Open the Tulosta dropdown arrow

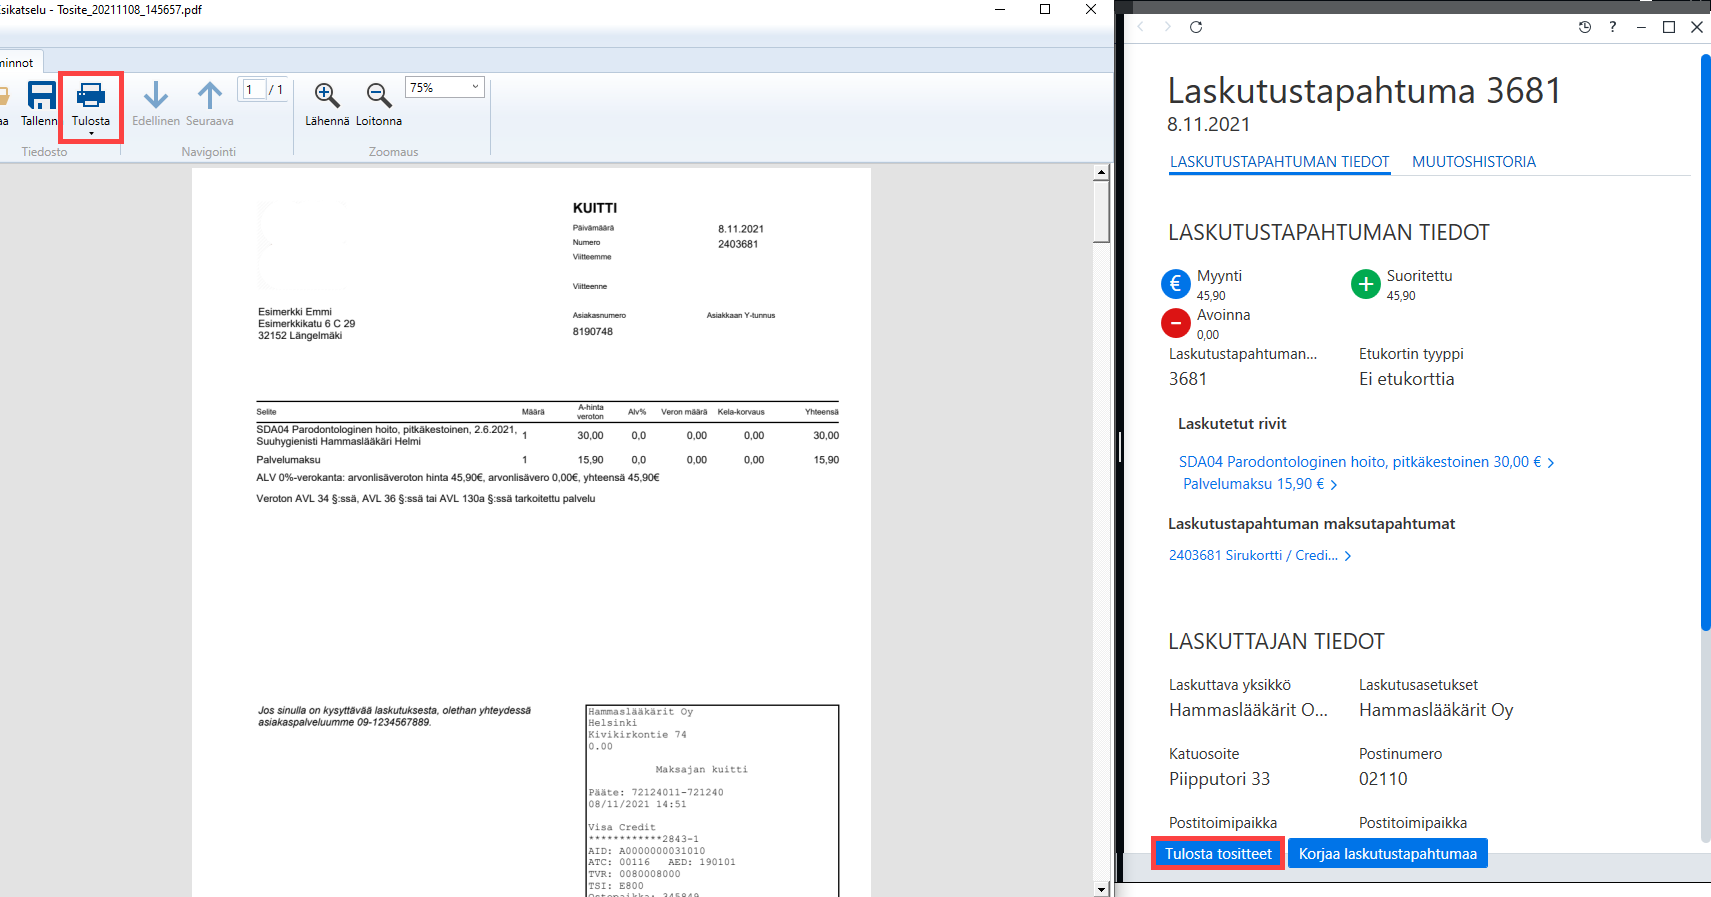[91, 134]
